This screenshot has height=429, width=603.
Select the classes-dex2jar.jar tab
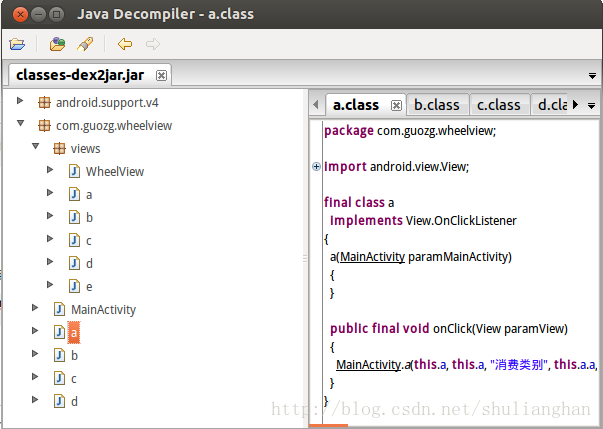pos(80,75)
